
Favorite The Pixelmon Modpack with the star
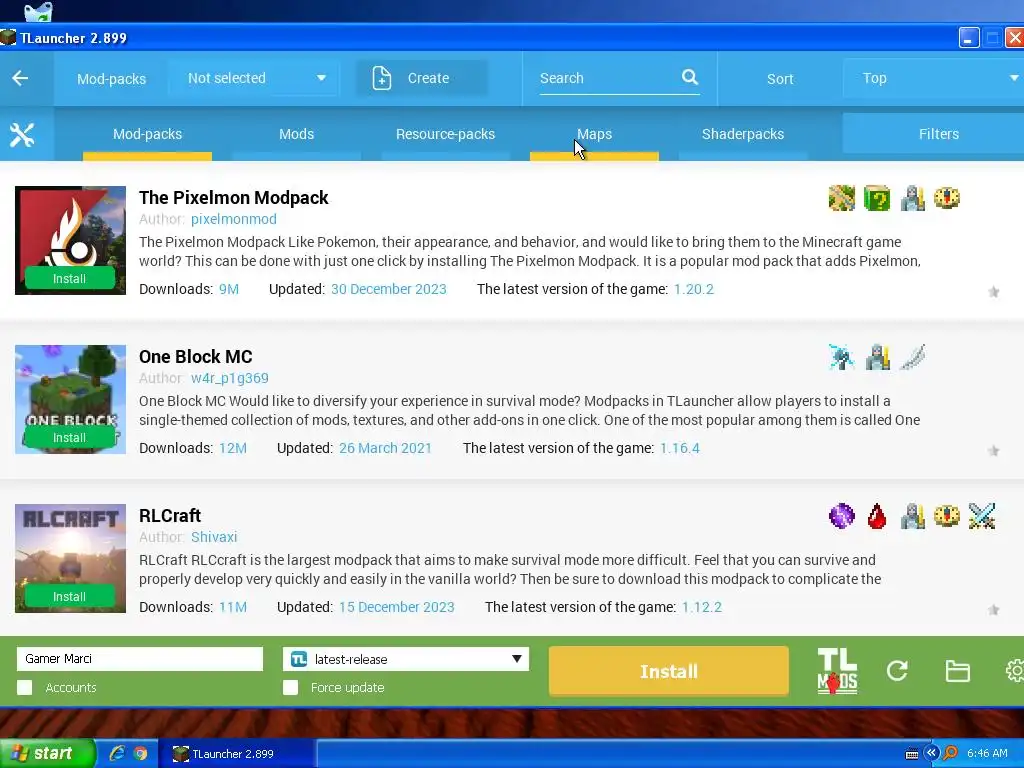(x=993, y=292)
